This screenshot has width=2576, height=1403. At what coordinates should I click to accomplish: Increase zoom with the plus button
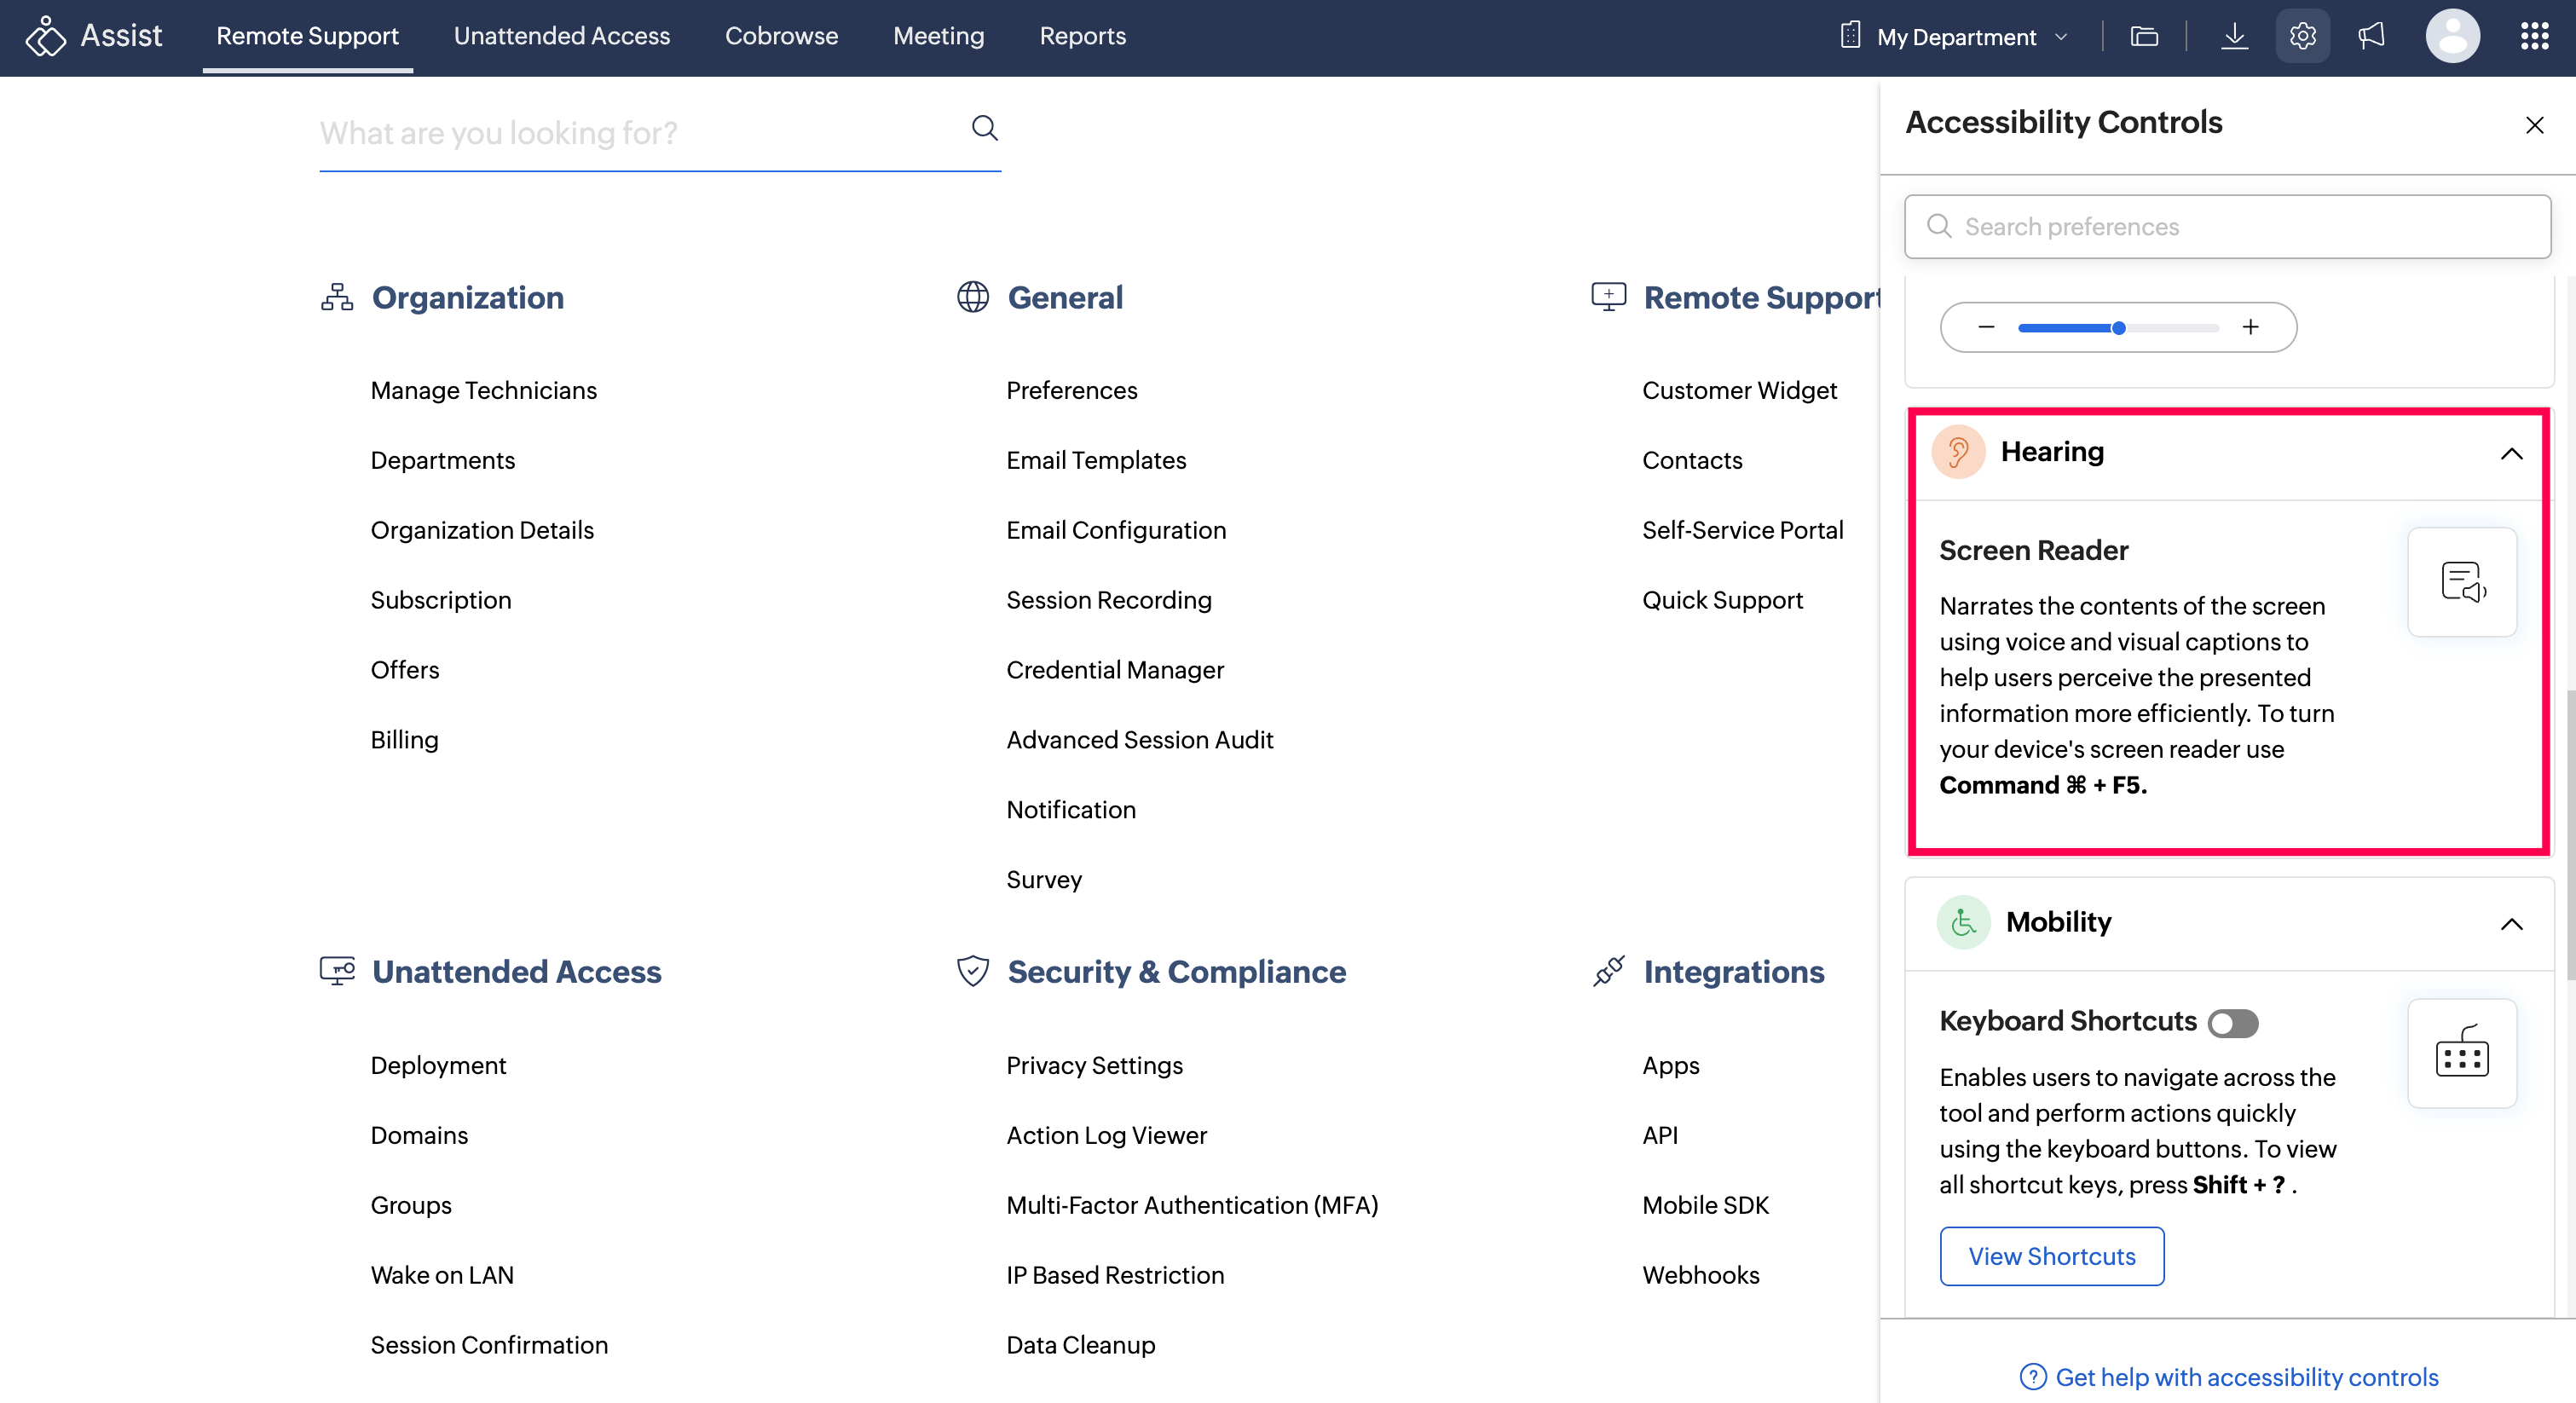2250,327
